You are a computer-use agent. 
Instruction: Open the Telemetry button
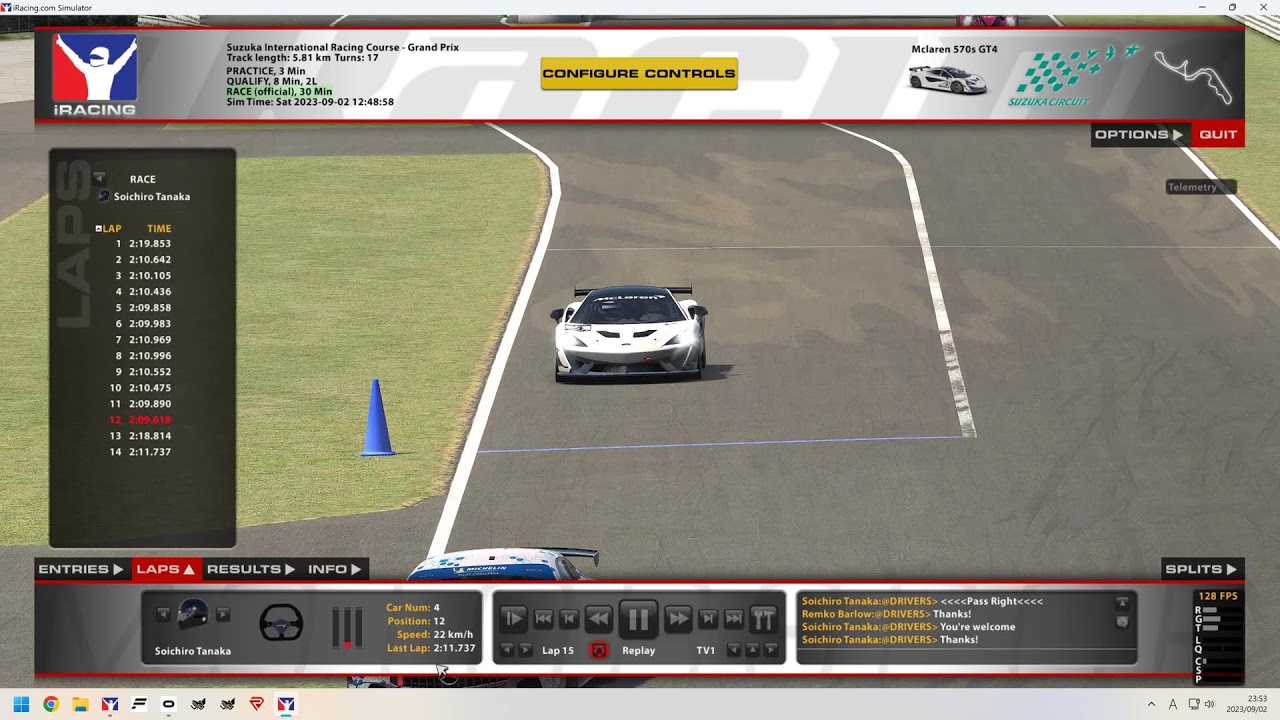[x=1200, y=187]
